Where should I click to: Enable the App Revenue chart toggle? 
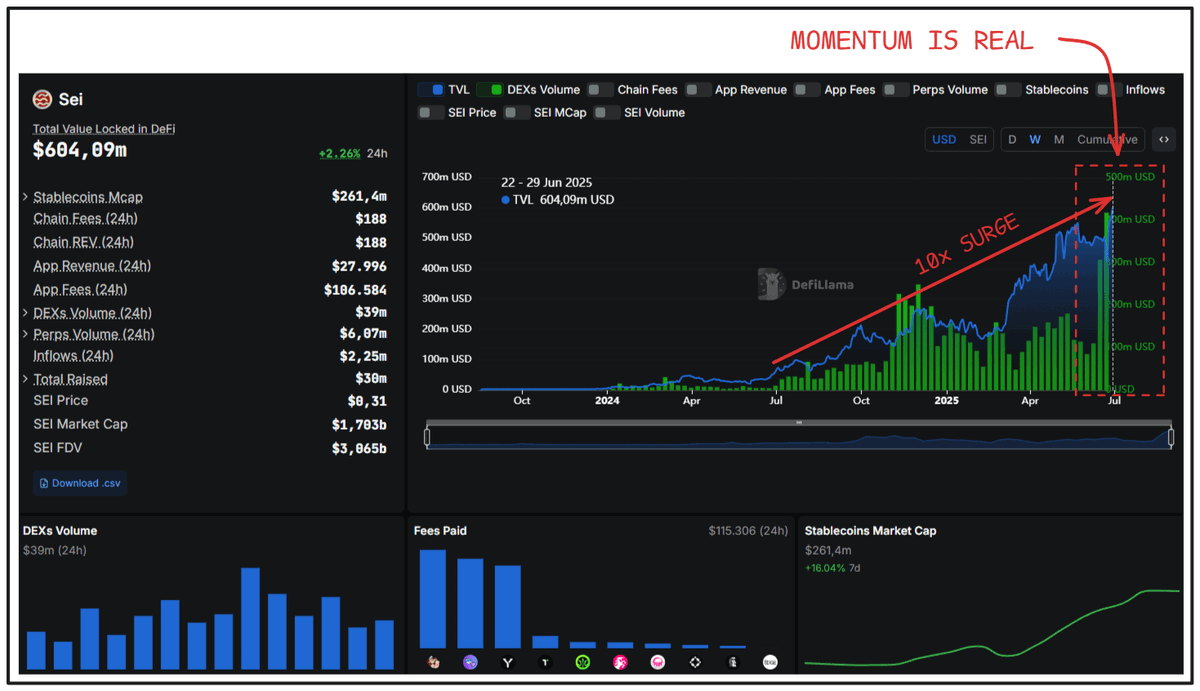698,90
